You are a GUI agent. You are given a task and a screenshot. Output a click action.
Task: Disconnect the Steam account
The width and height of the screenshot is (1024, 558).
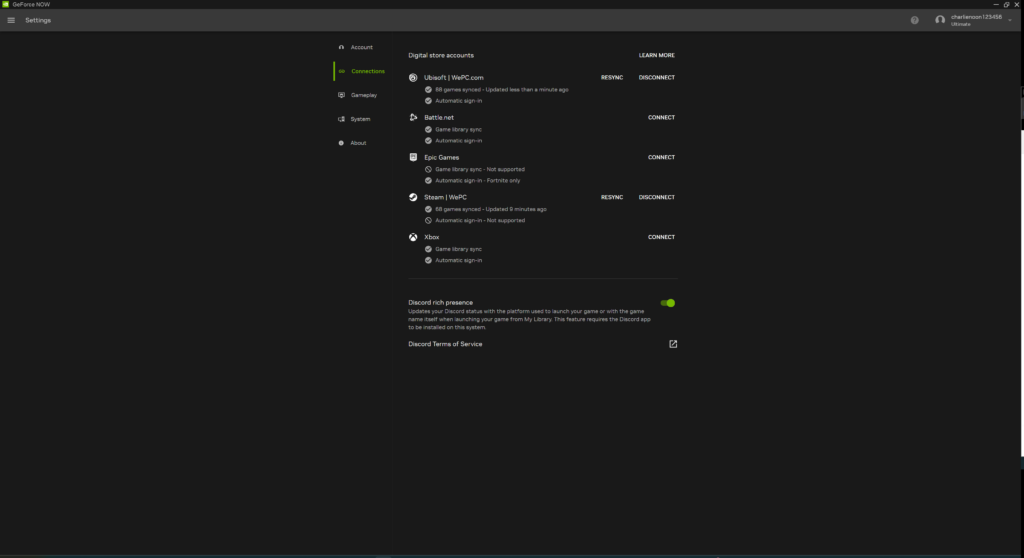click(656, 198)
